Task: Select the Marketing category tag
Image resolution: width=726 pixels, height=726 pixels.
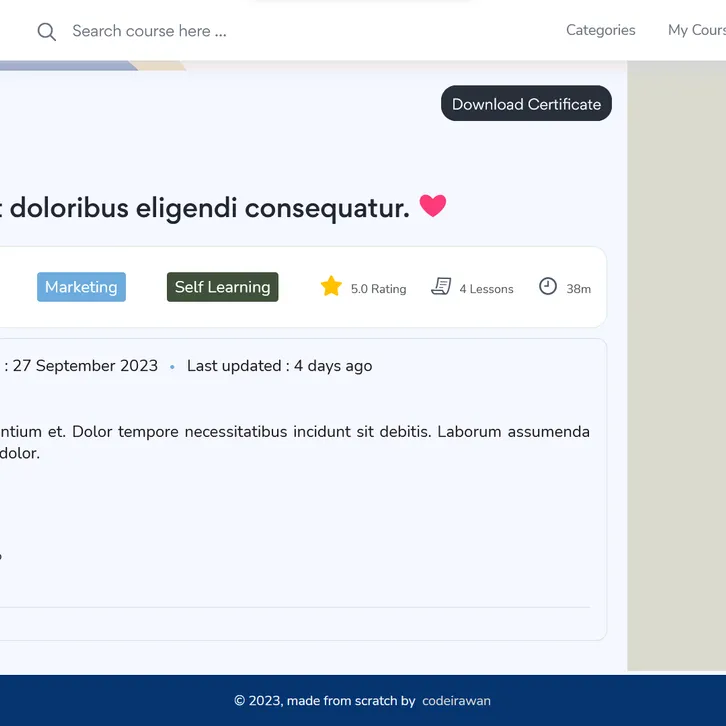Action: pyautogui.click(x=81, y=287)
